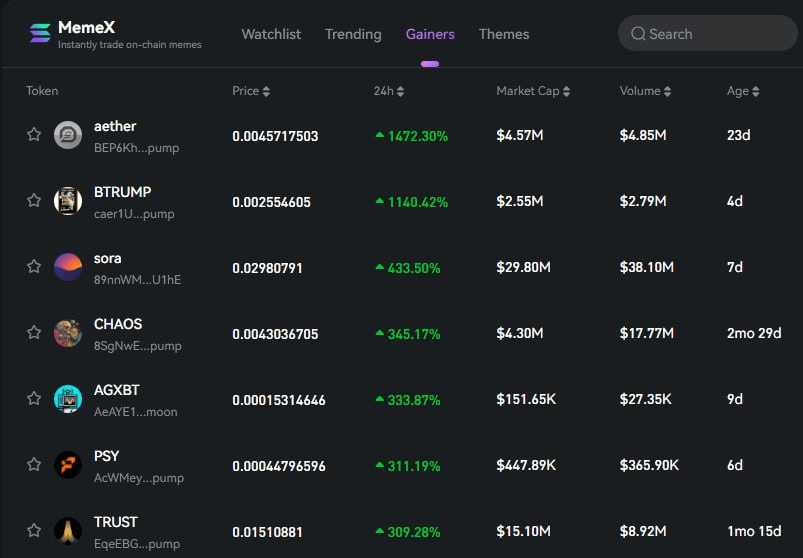Screen dimensions: 803x558
Task: Click BTRUMP price 0.002554605
Action: click(x=271, y=202)
